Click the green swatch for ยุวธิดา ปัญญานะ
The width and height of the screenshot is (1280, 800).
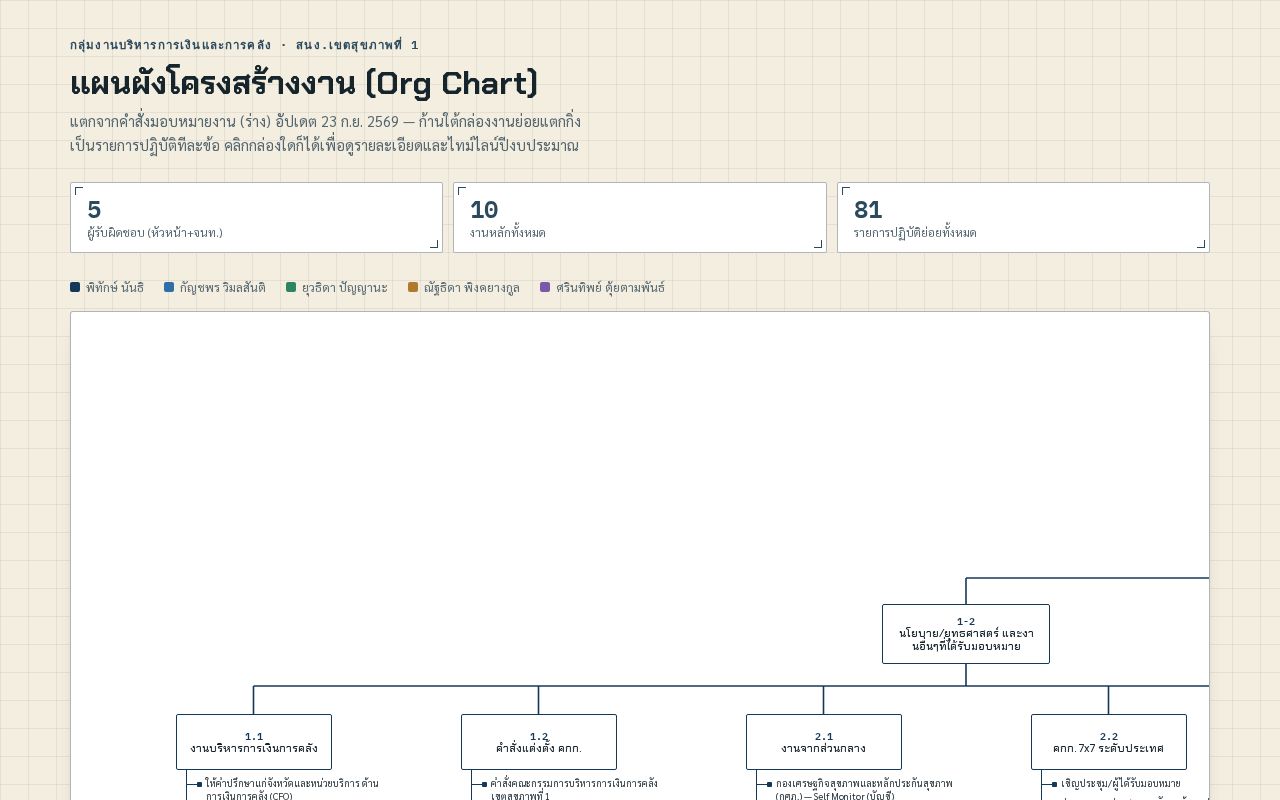(x=291, y=287)
